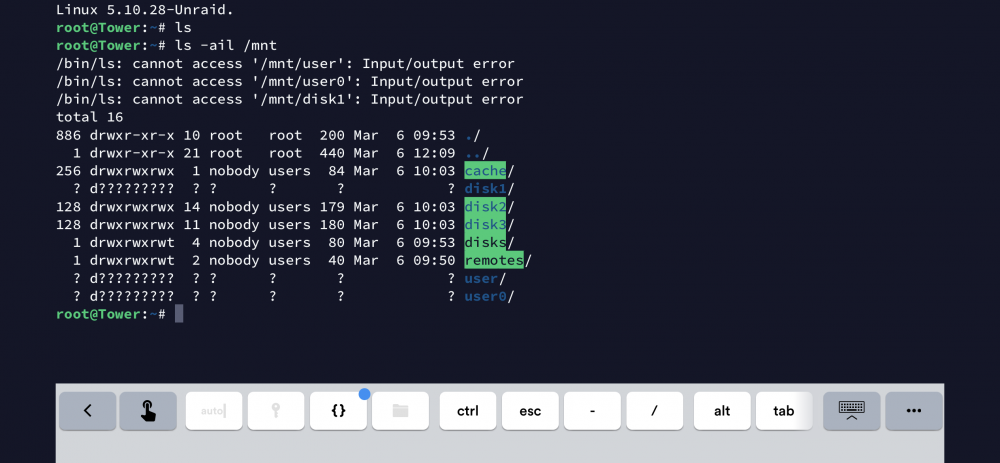
Task: Open the curly braces snippets key
Action: click(x=339, y=411)
